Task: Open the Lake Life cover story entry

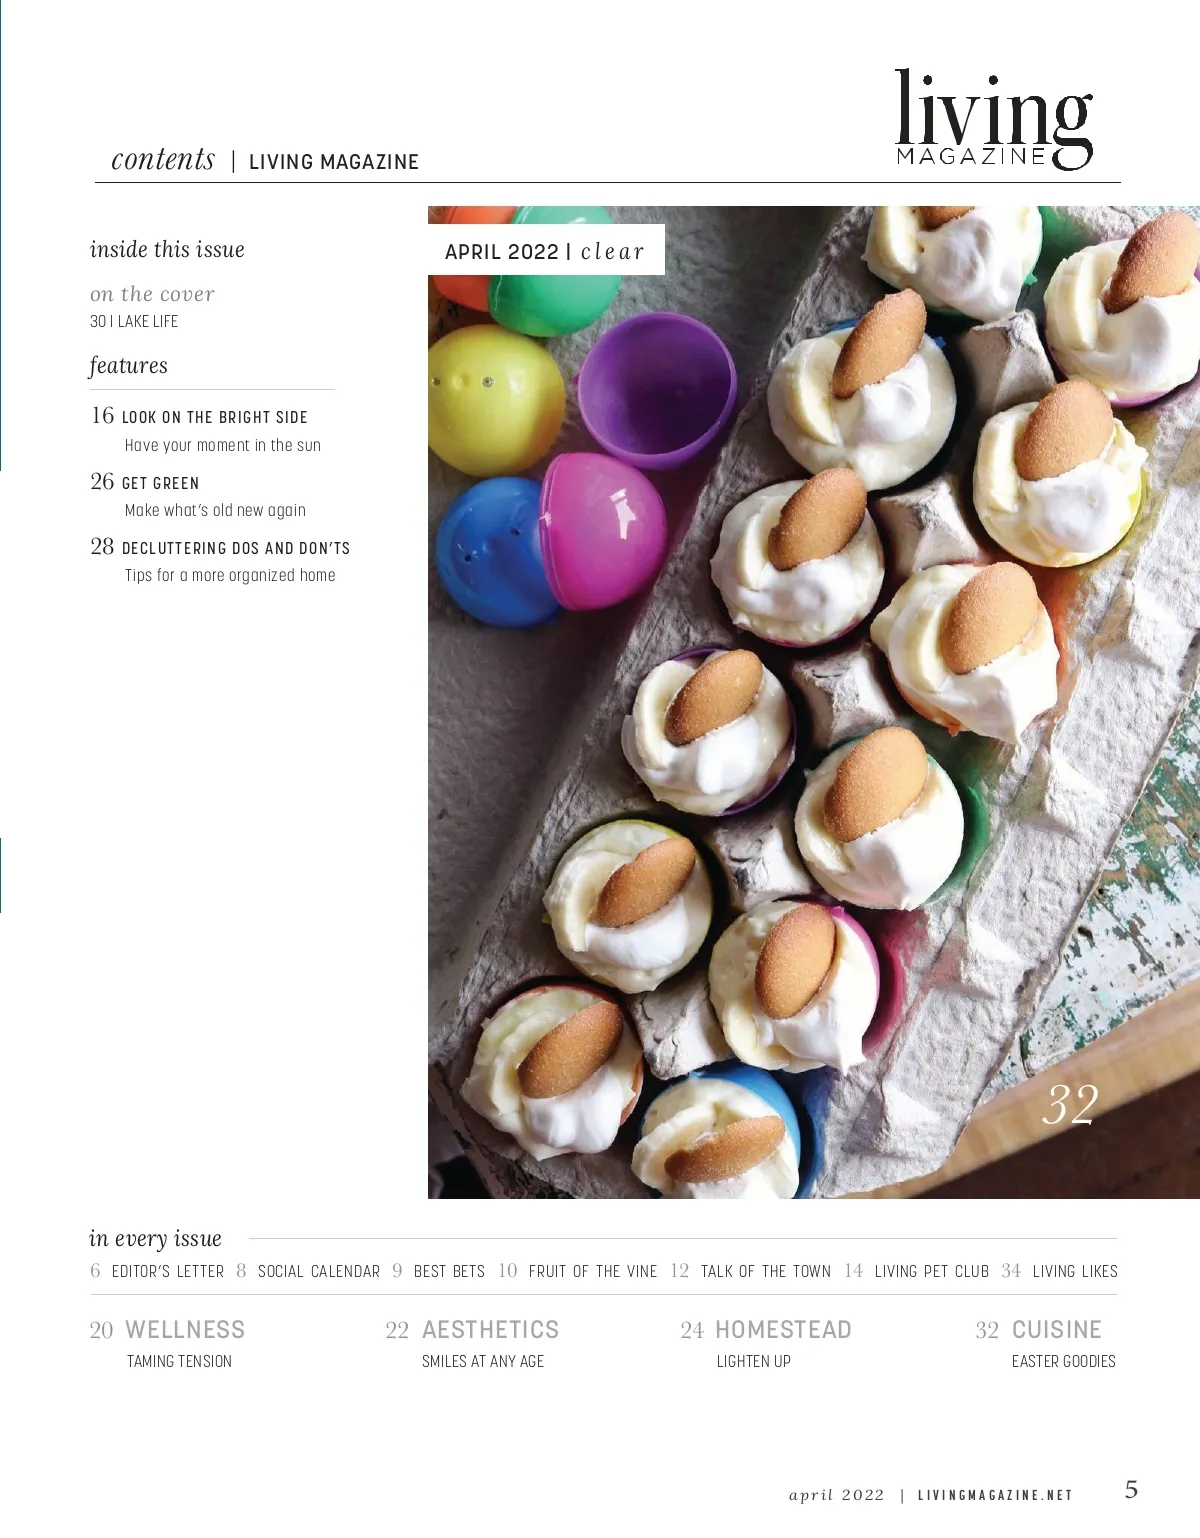Action: pos(134,321)
